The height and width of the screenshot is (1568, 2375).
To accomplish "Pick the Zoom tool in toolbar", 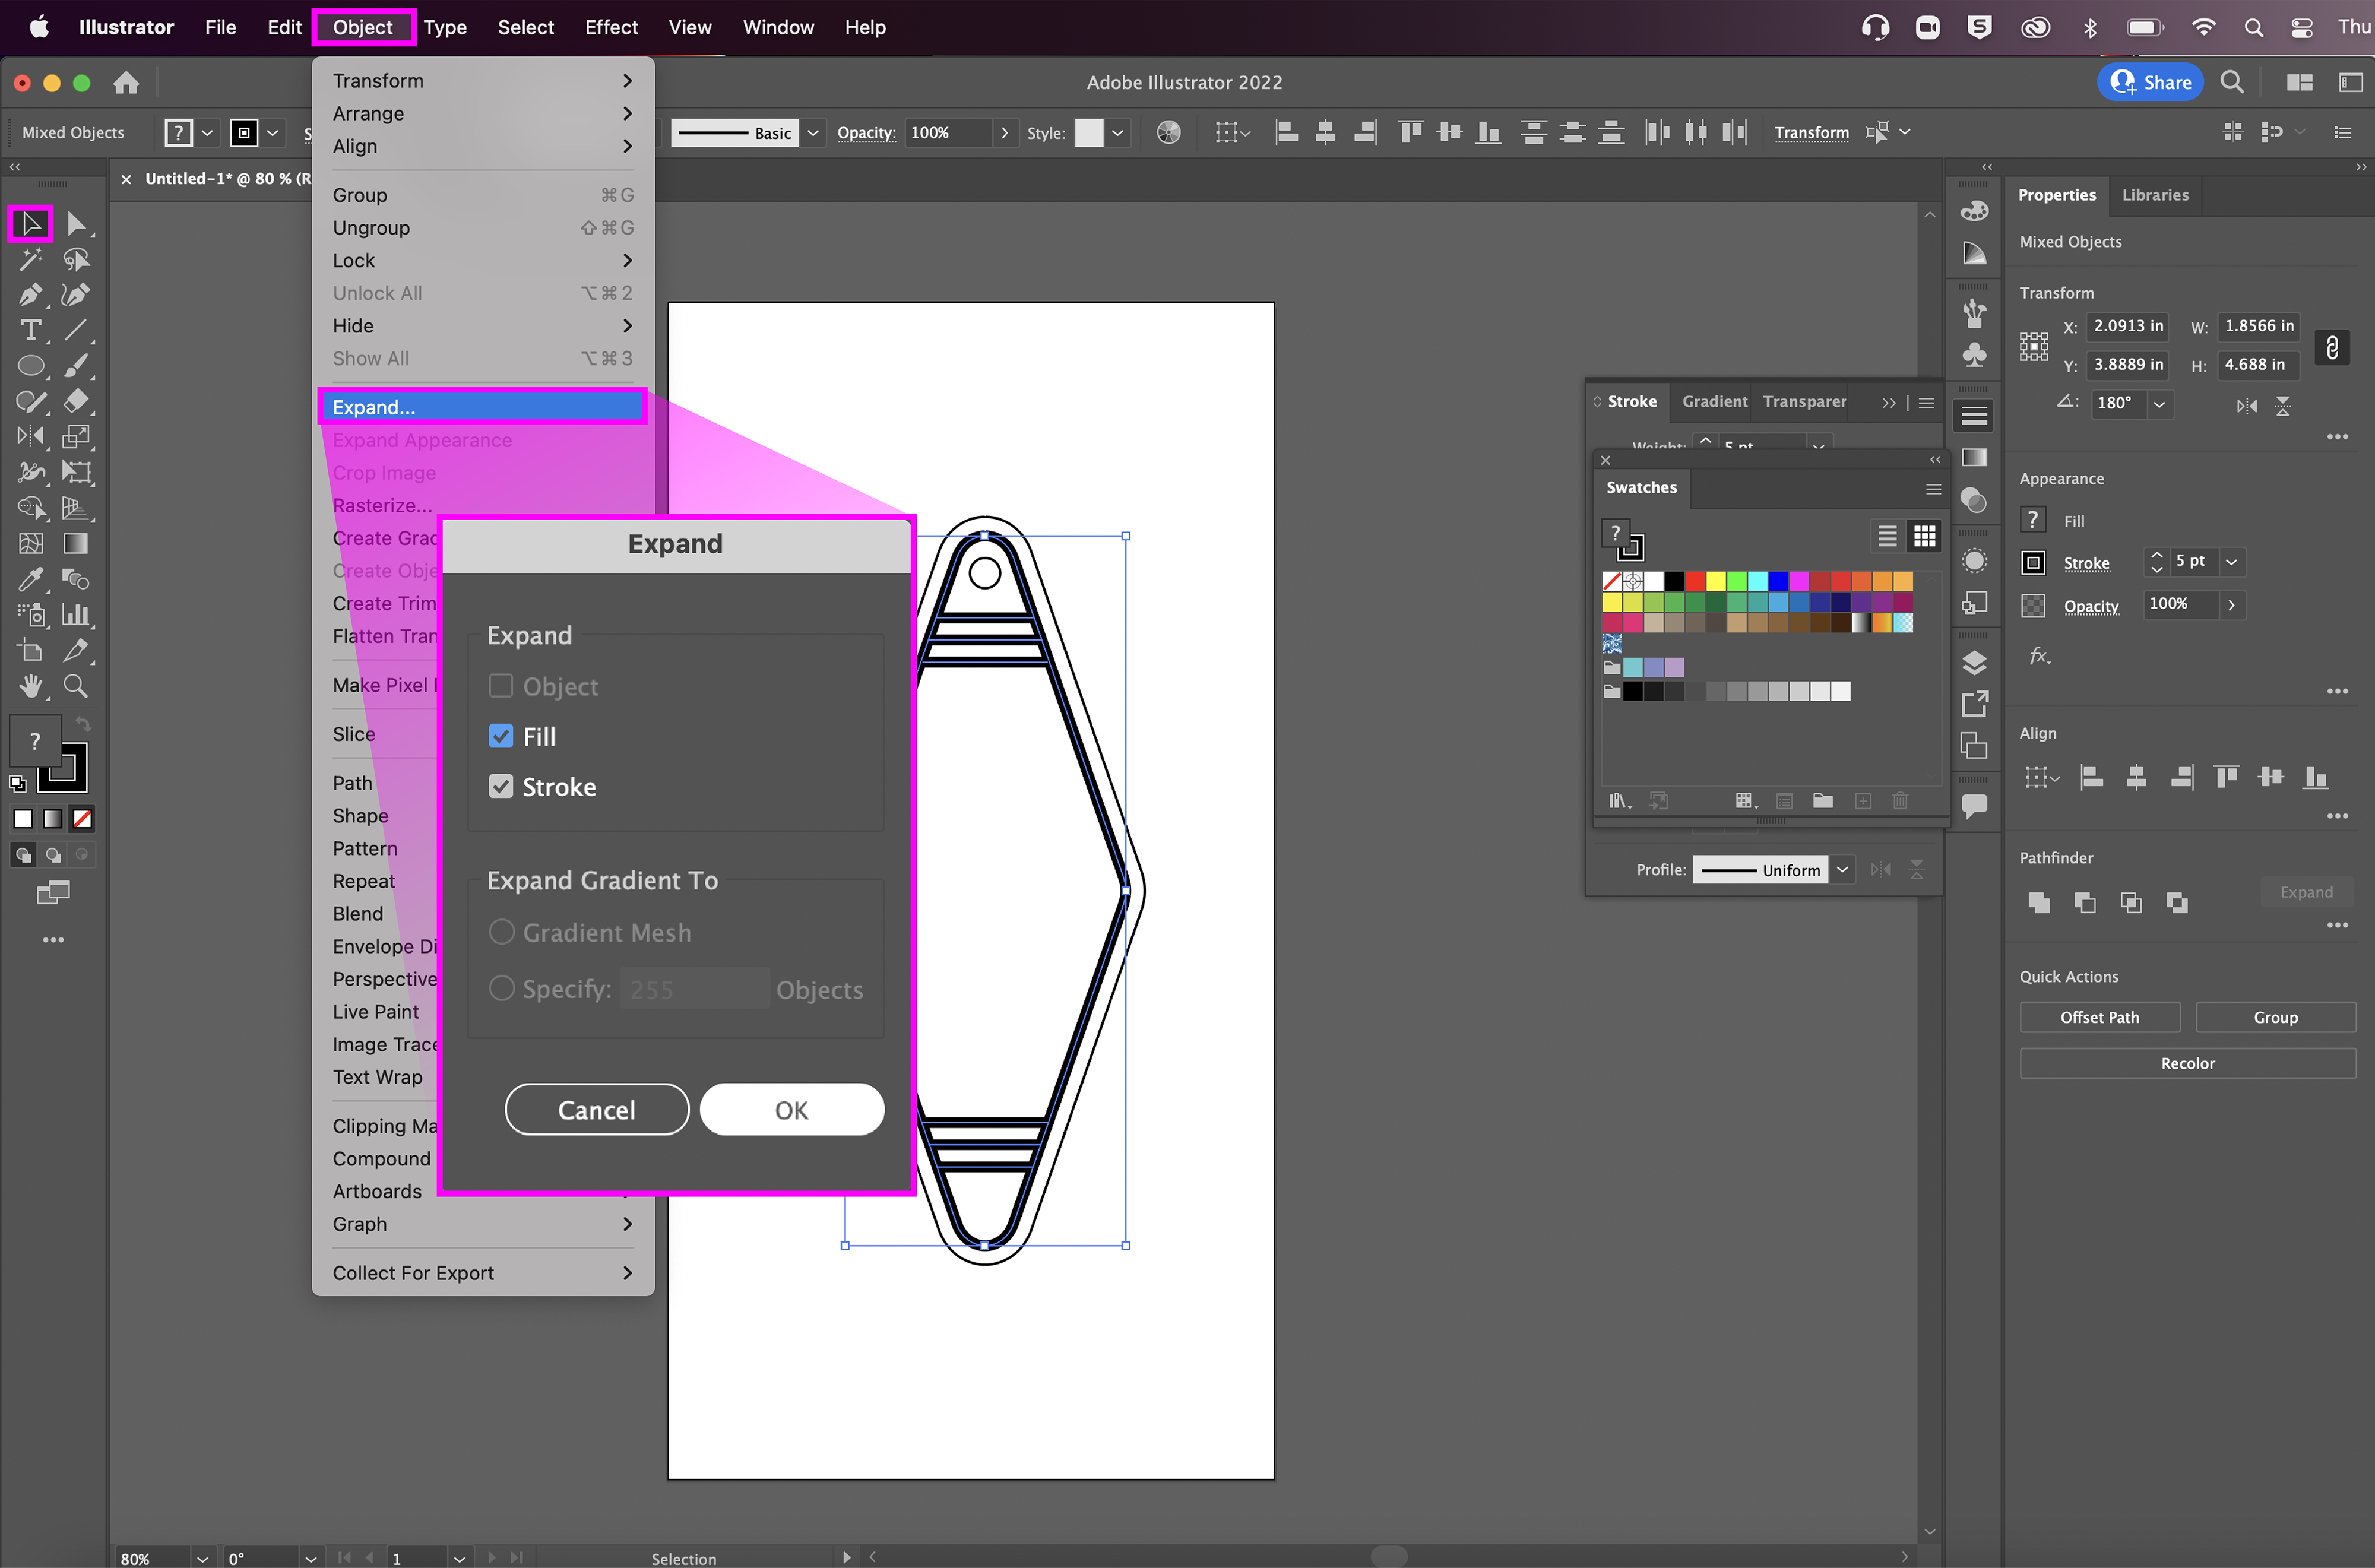I will click(75, 686).
